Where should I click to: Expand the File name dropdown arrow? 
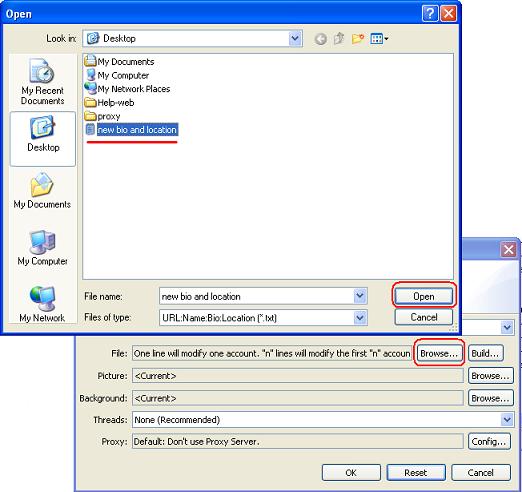[360, 296]
